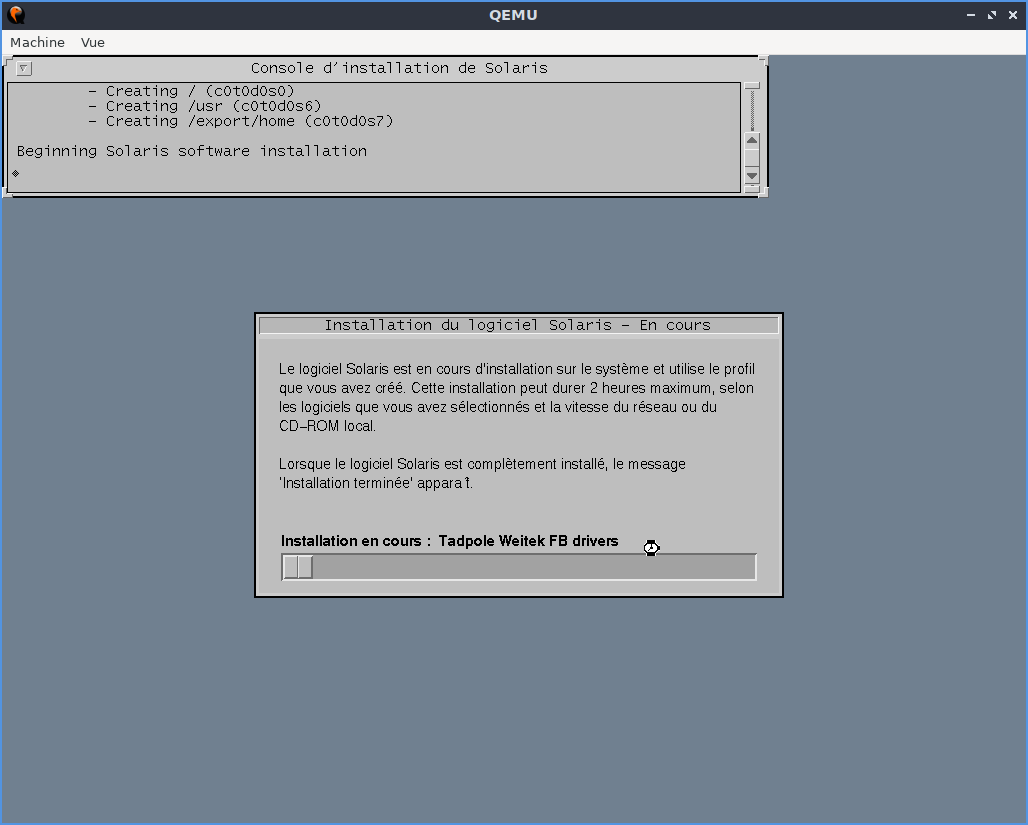Click the 'Installation terminée' message text
The width and height of the screenshot is (1028, 825).
click(346, 483)
